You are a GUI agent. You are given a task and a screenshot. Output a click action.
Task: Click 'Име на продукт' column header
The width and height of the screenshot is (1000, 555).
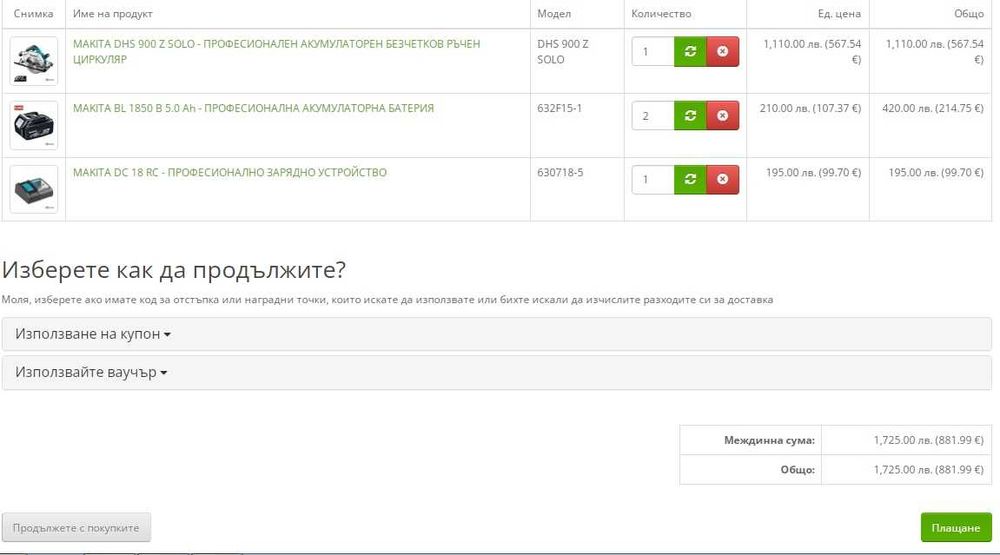[x=113, y=13]
